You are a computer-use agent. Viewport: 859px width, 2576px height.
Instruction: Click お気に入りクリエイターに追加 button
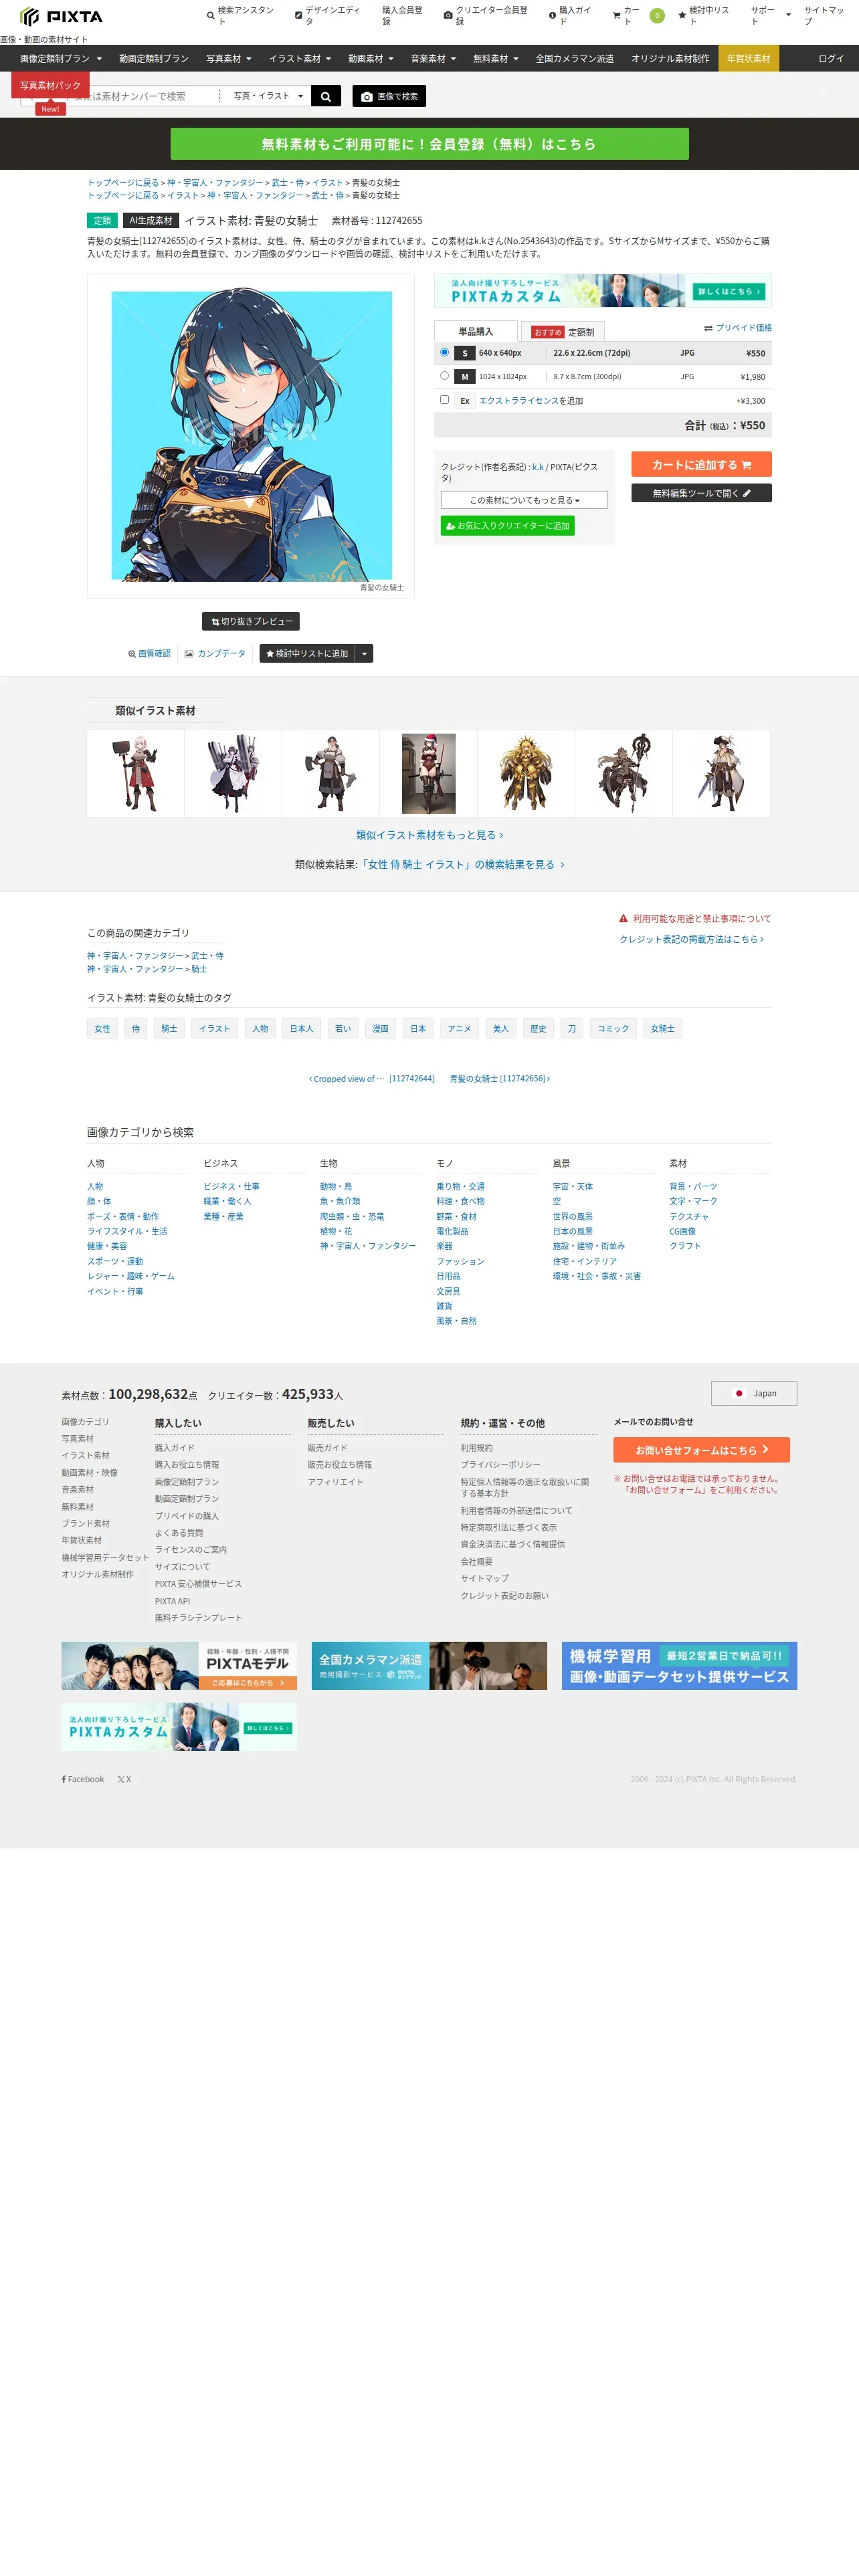click(507, 525)
